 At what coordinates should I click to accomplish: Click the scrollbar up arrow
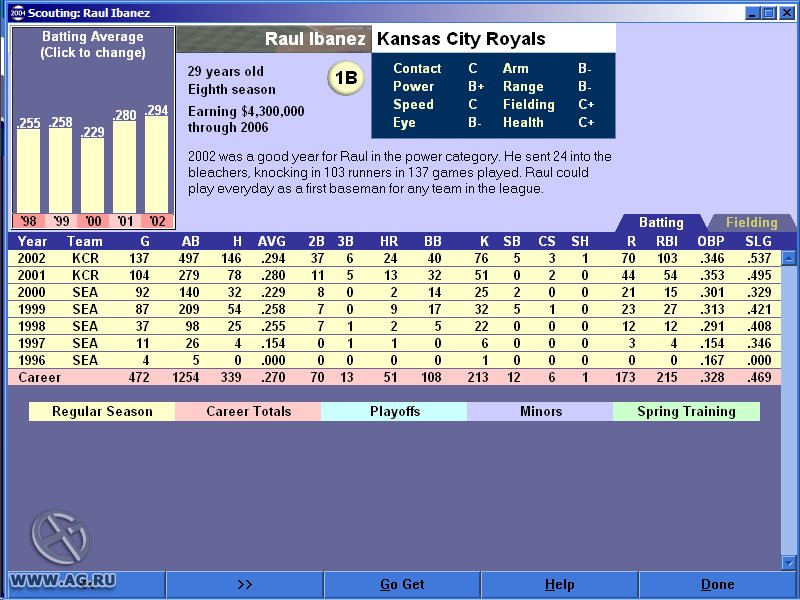pos(789,258)
